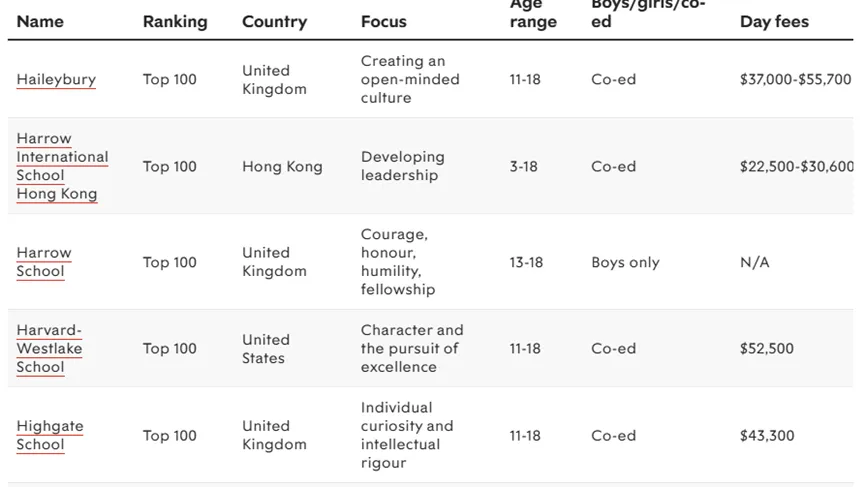This screenshot has height=487, width=865.
Task: Open the Harrow School link
Action: (44, 262)
